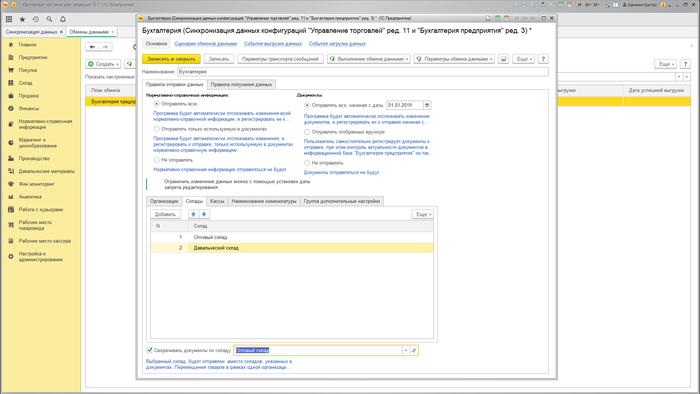Open the help question mark in dialog toolbar
700x394 pixels.
coord(543,59)
